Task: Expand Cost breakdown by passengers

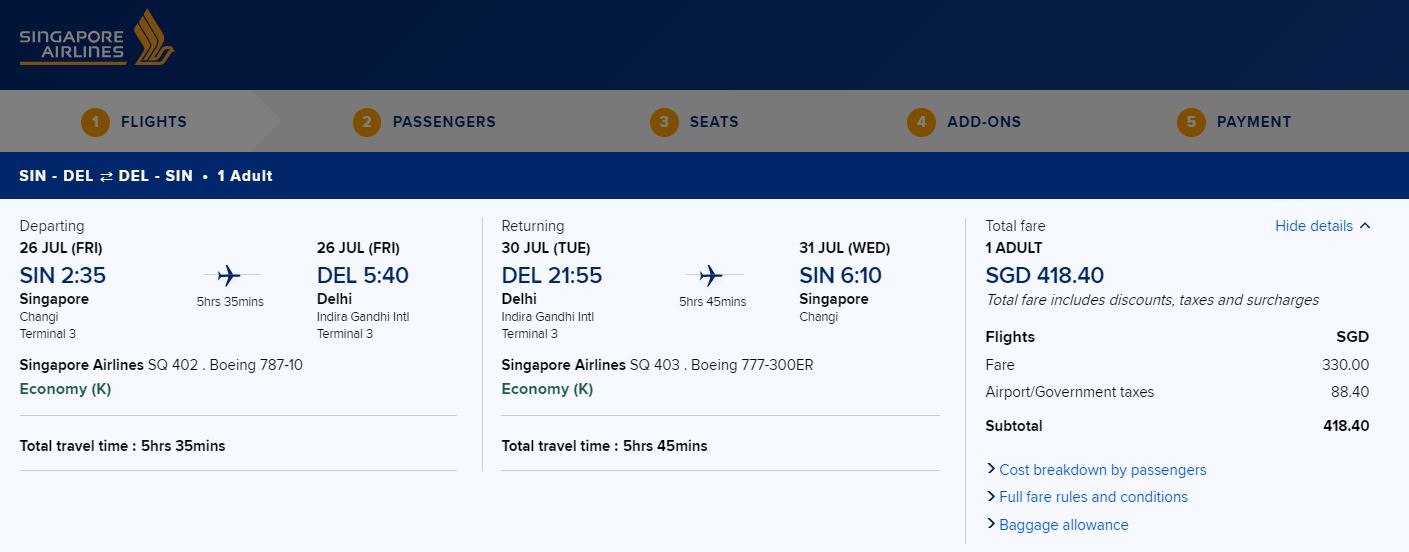Action: 1102,470
